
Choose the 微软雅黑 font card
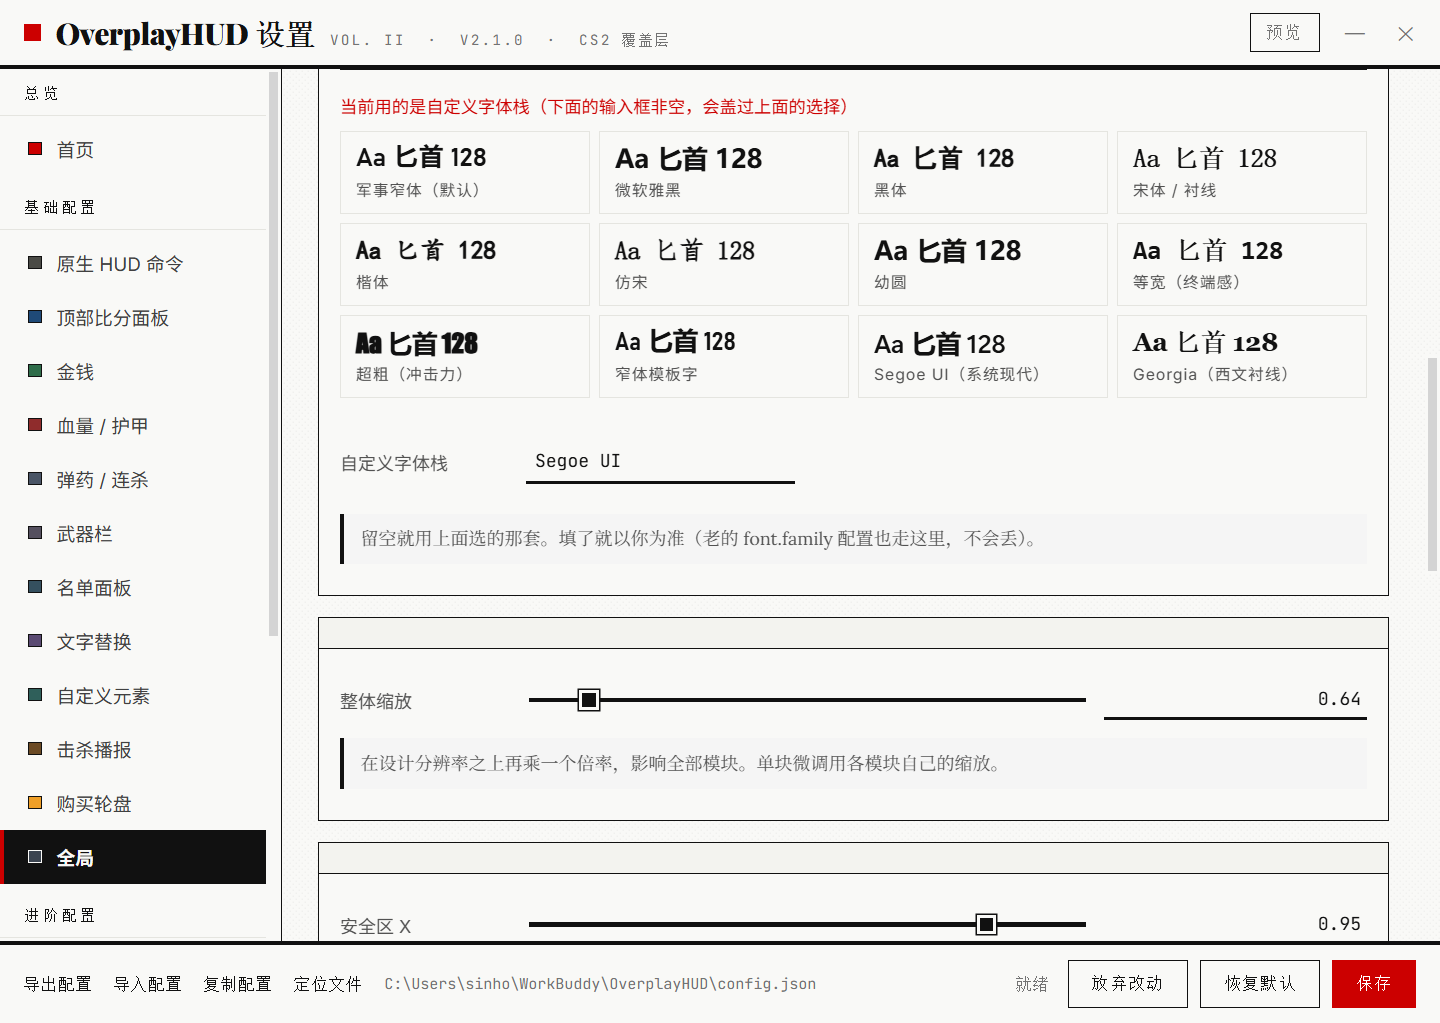tap(724, 172)
